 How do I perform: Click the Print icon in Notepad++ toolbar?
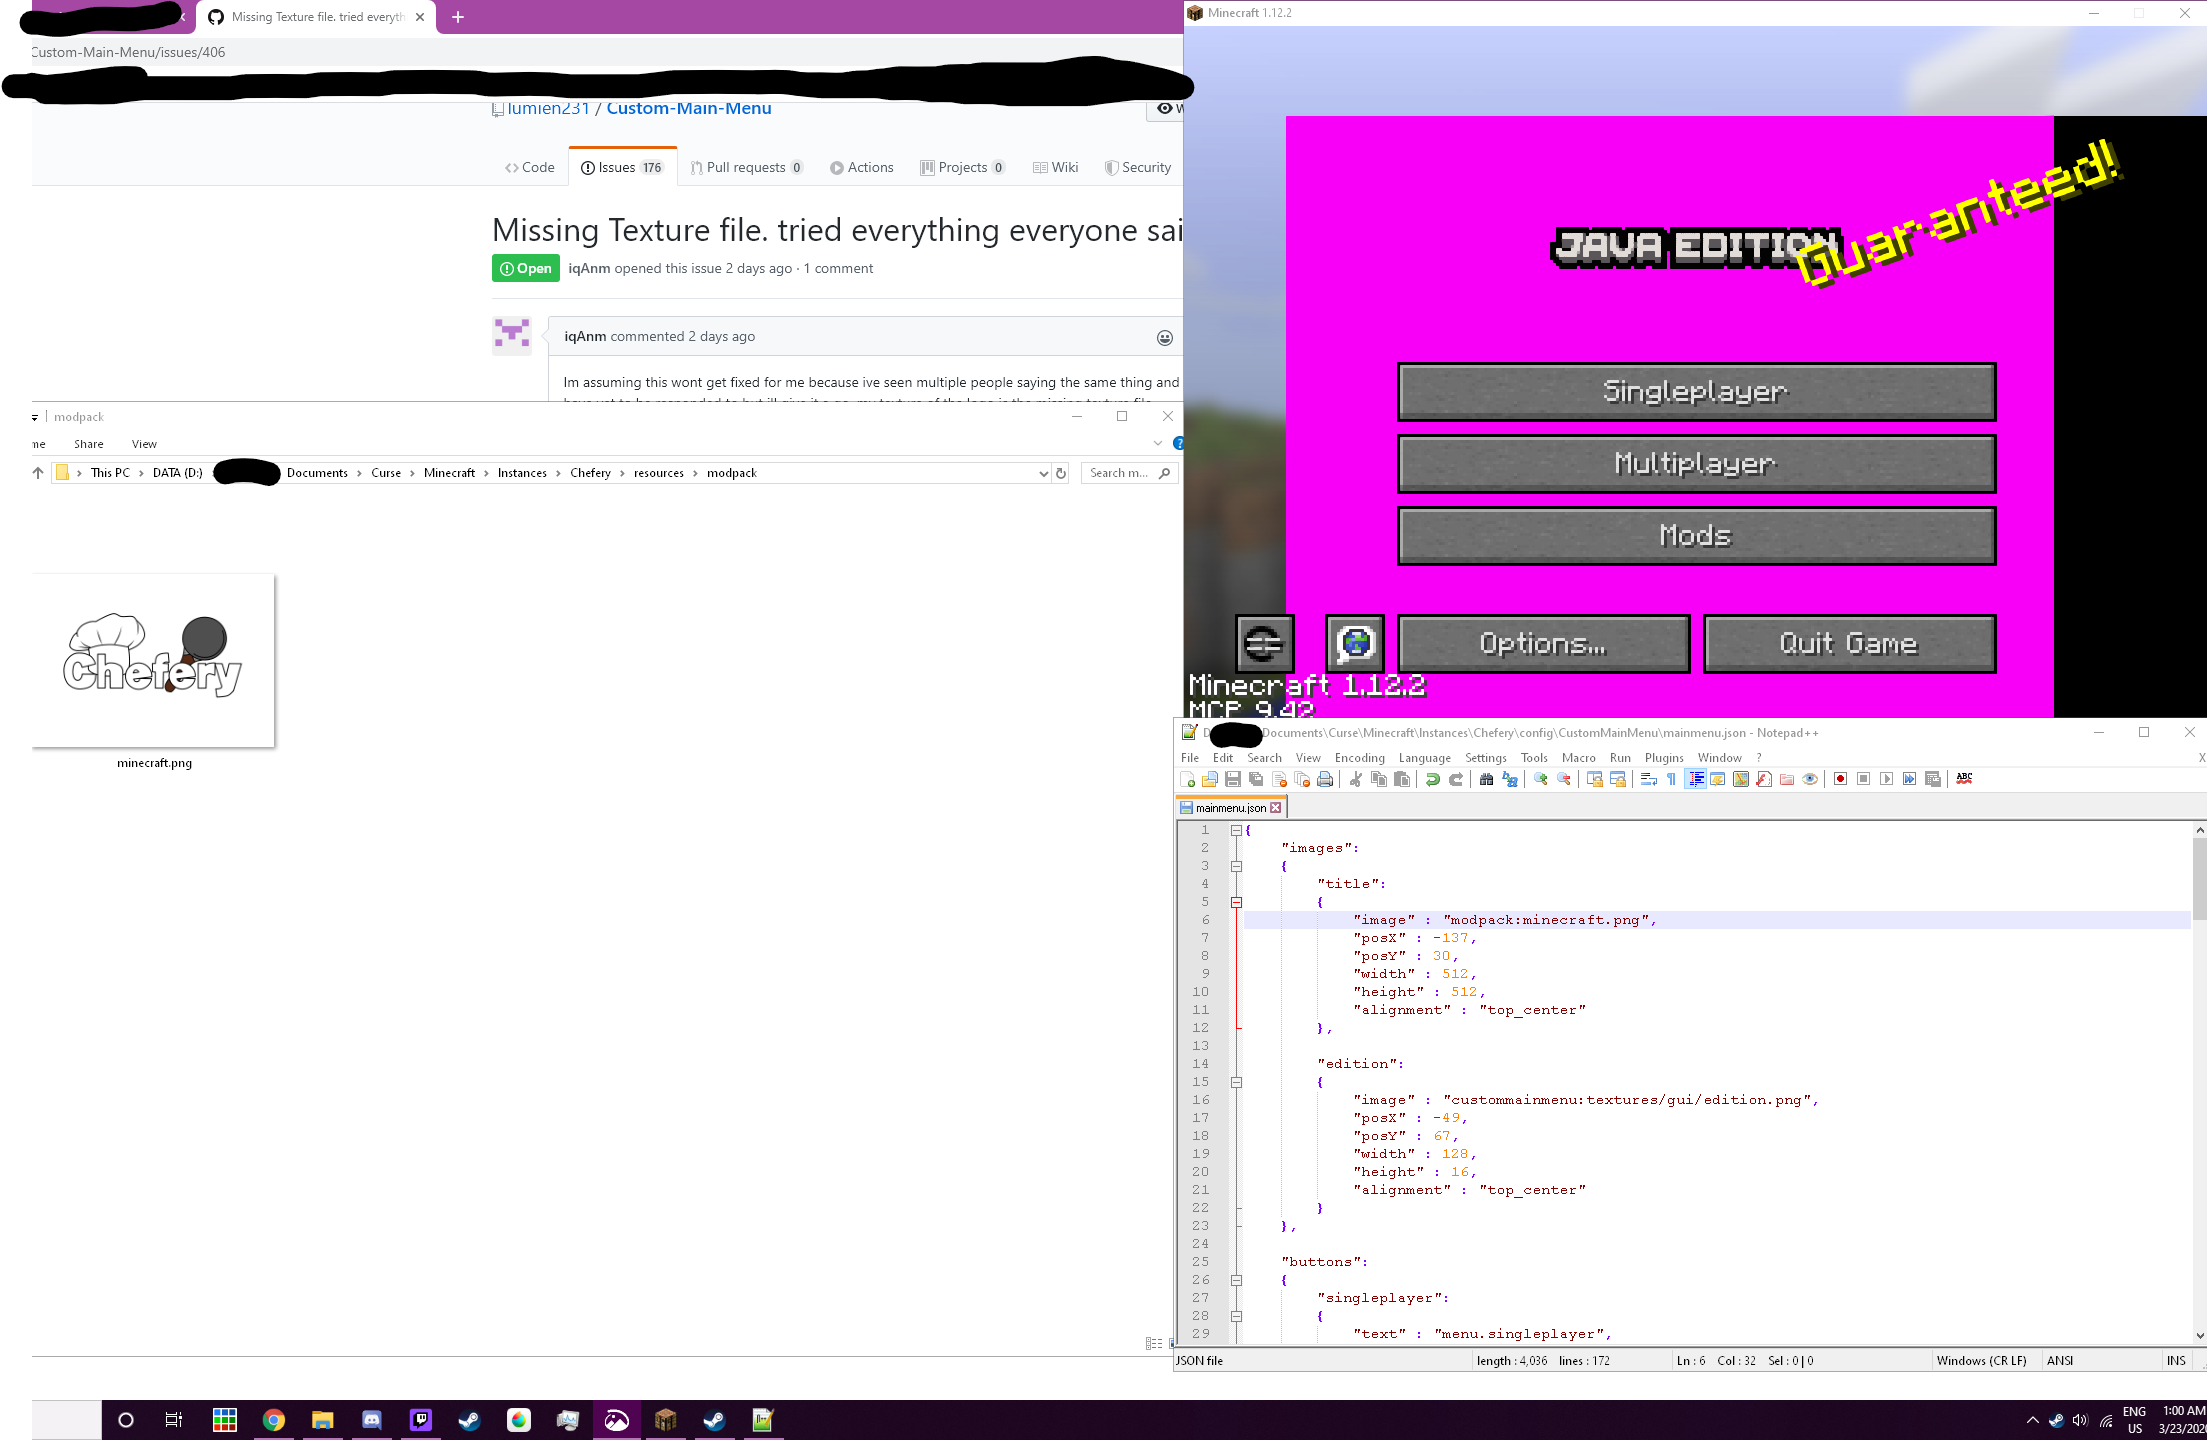pos(1325,780)
